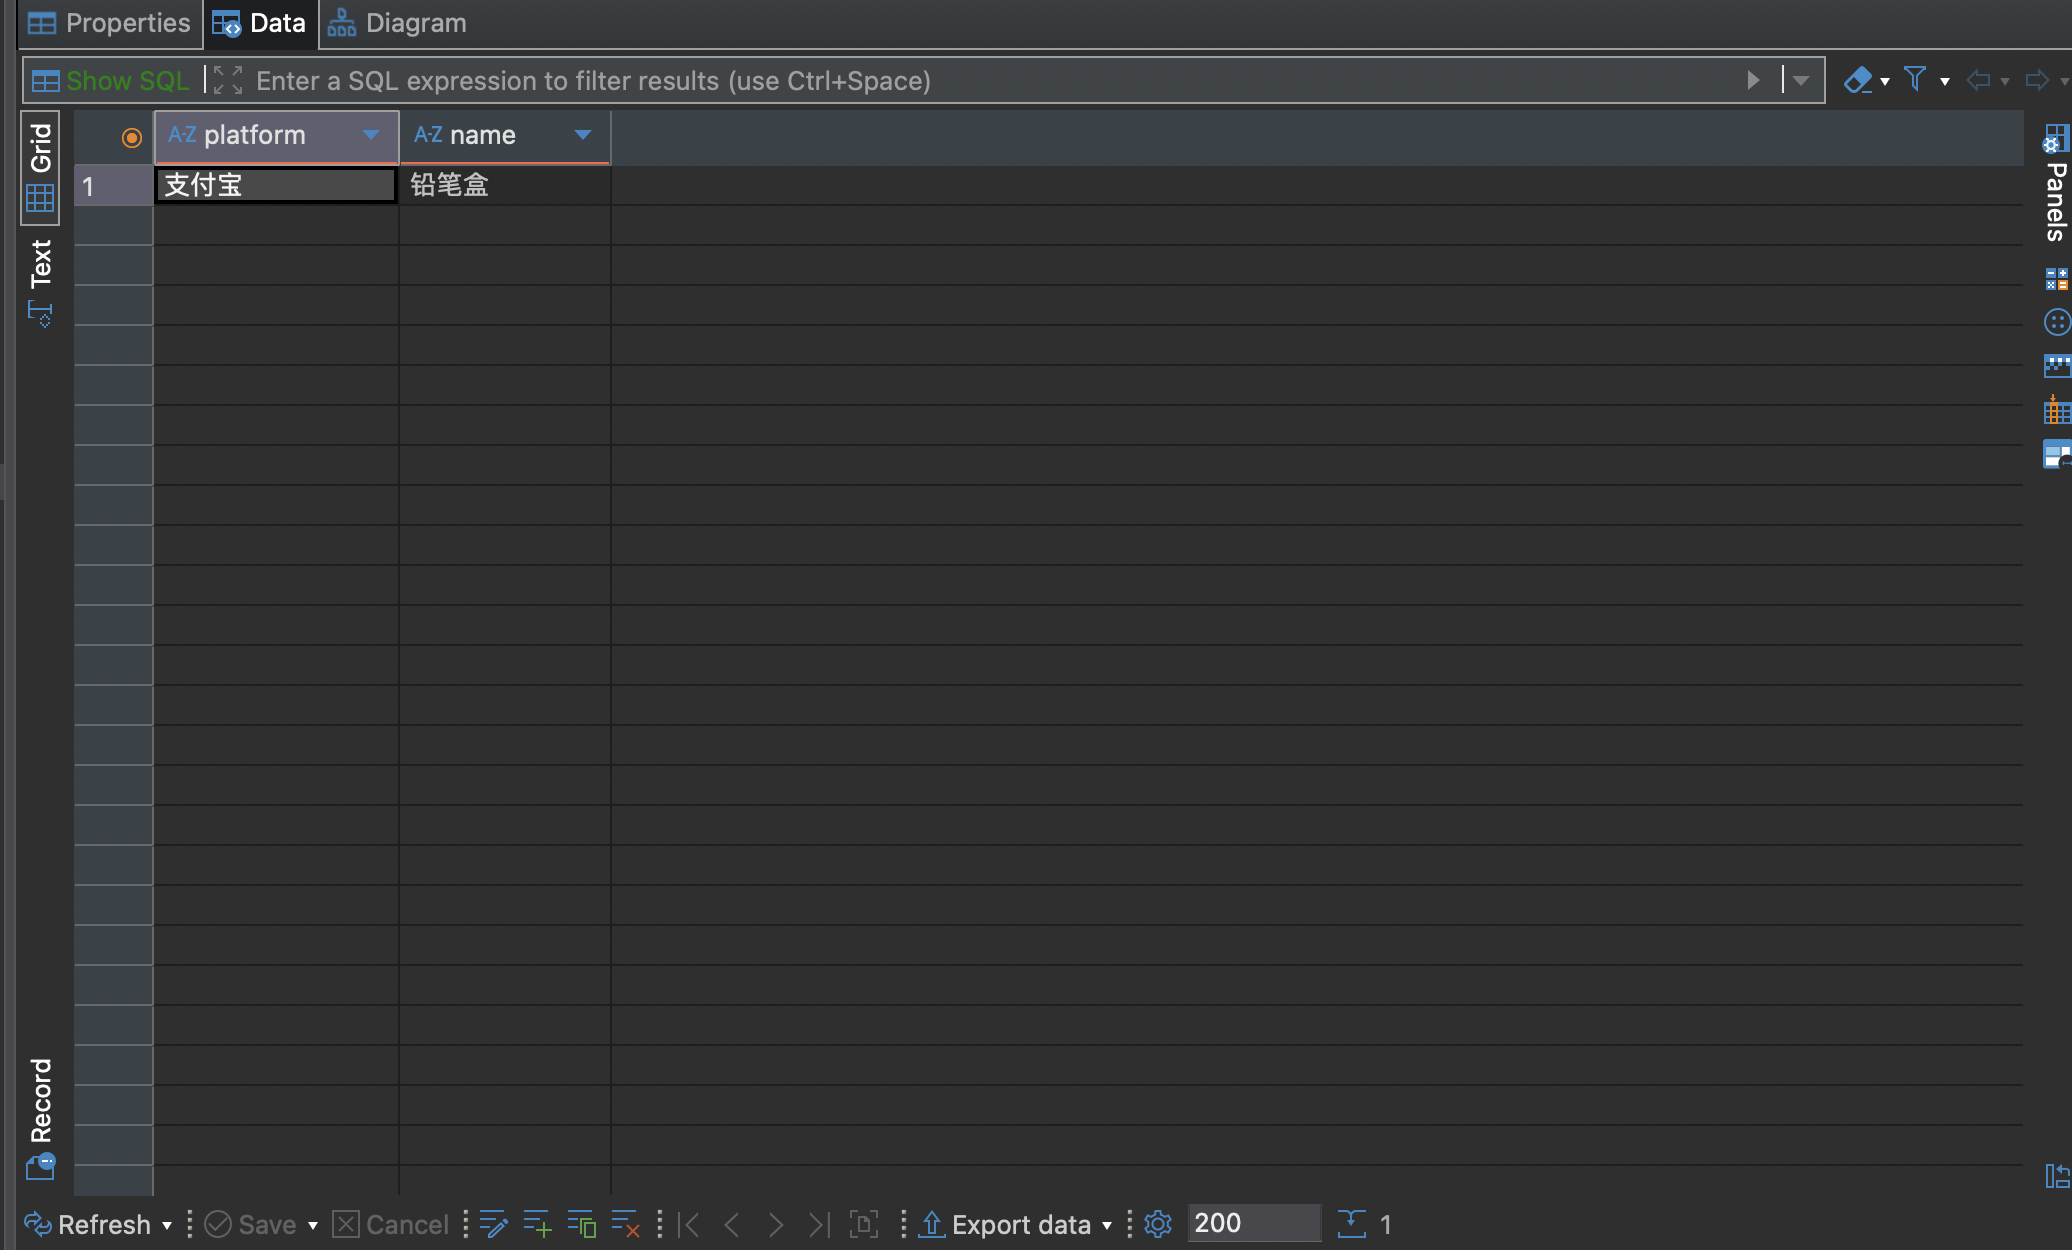Click the row count icon near 1
Viewport: 2072px width, 1250px height.
1351,1223
